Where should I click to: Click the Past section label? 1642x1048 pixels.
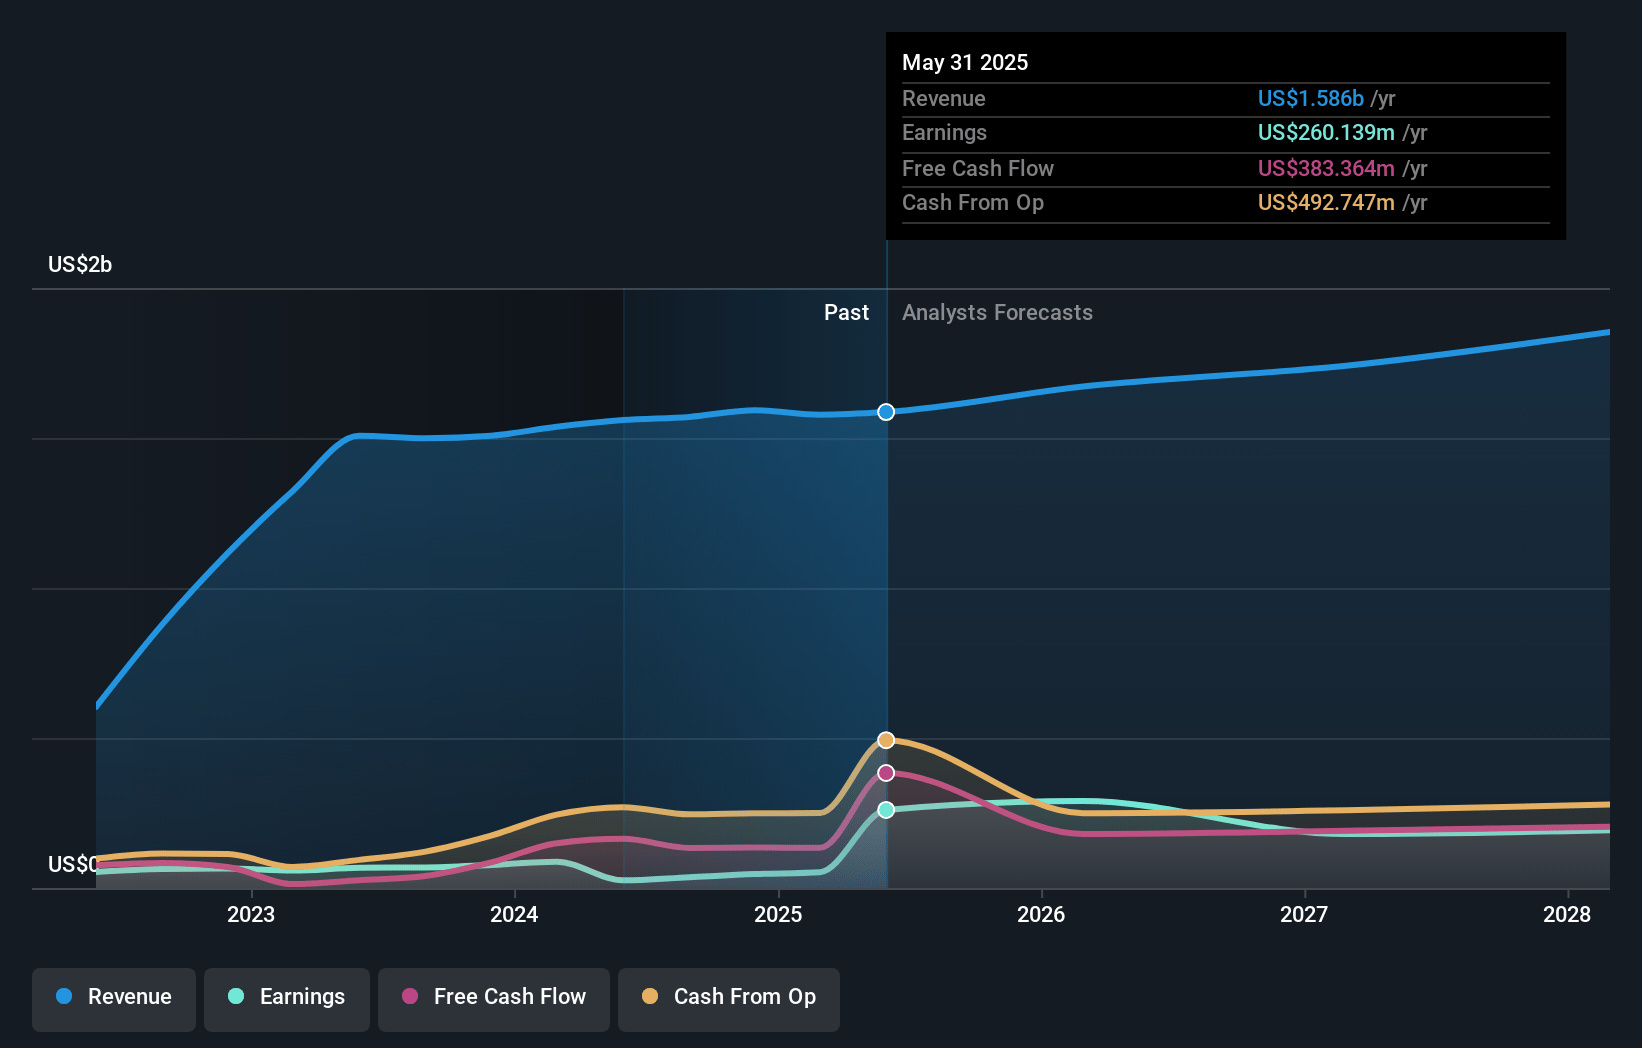[x=846, y=312]
